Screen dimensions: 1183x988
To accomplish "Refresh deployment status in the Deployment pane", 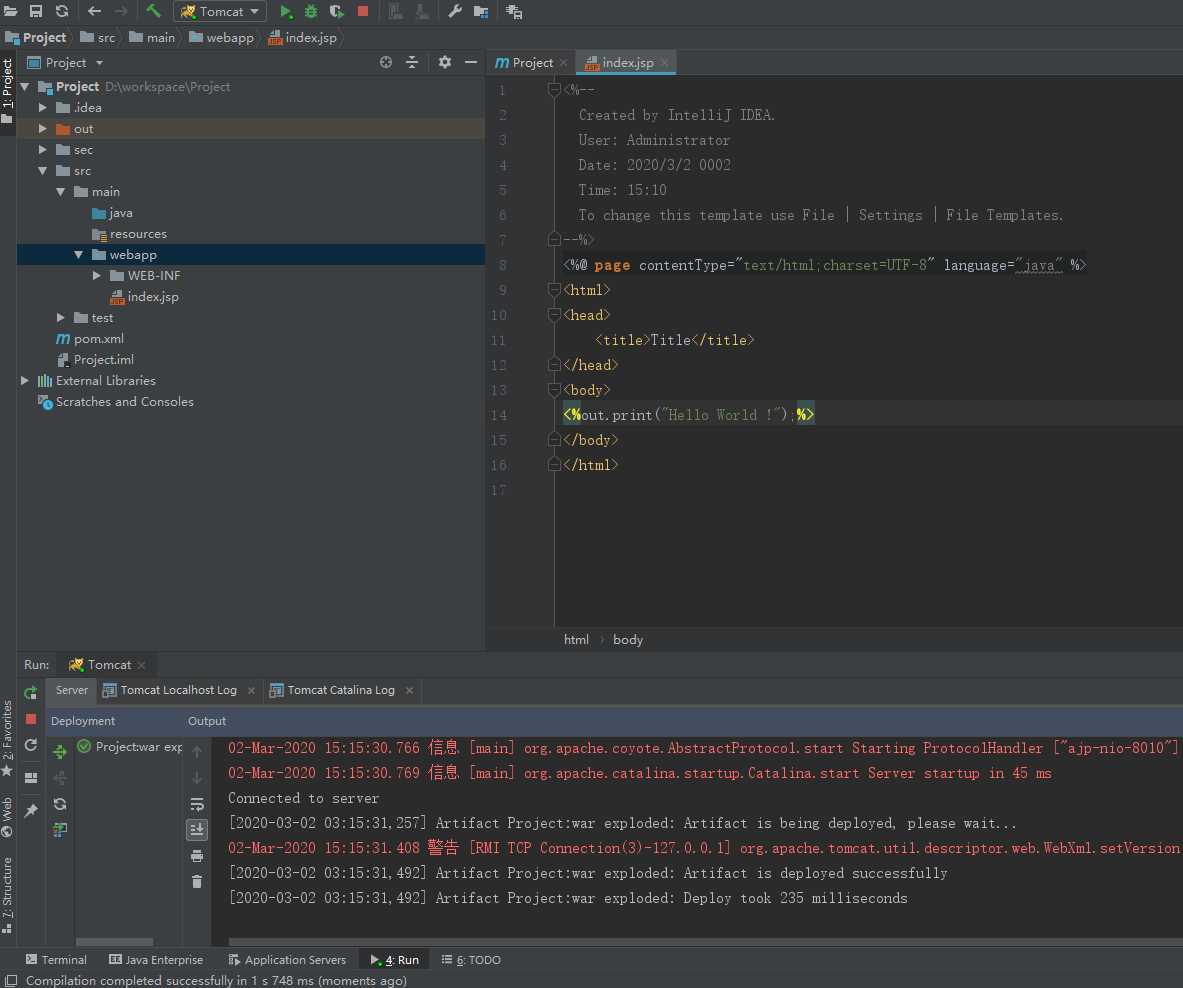I will (x=60, y=804).
